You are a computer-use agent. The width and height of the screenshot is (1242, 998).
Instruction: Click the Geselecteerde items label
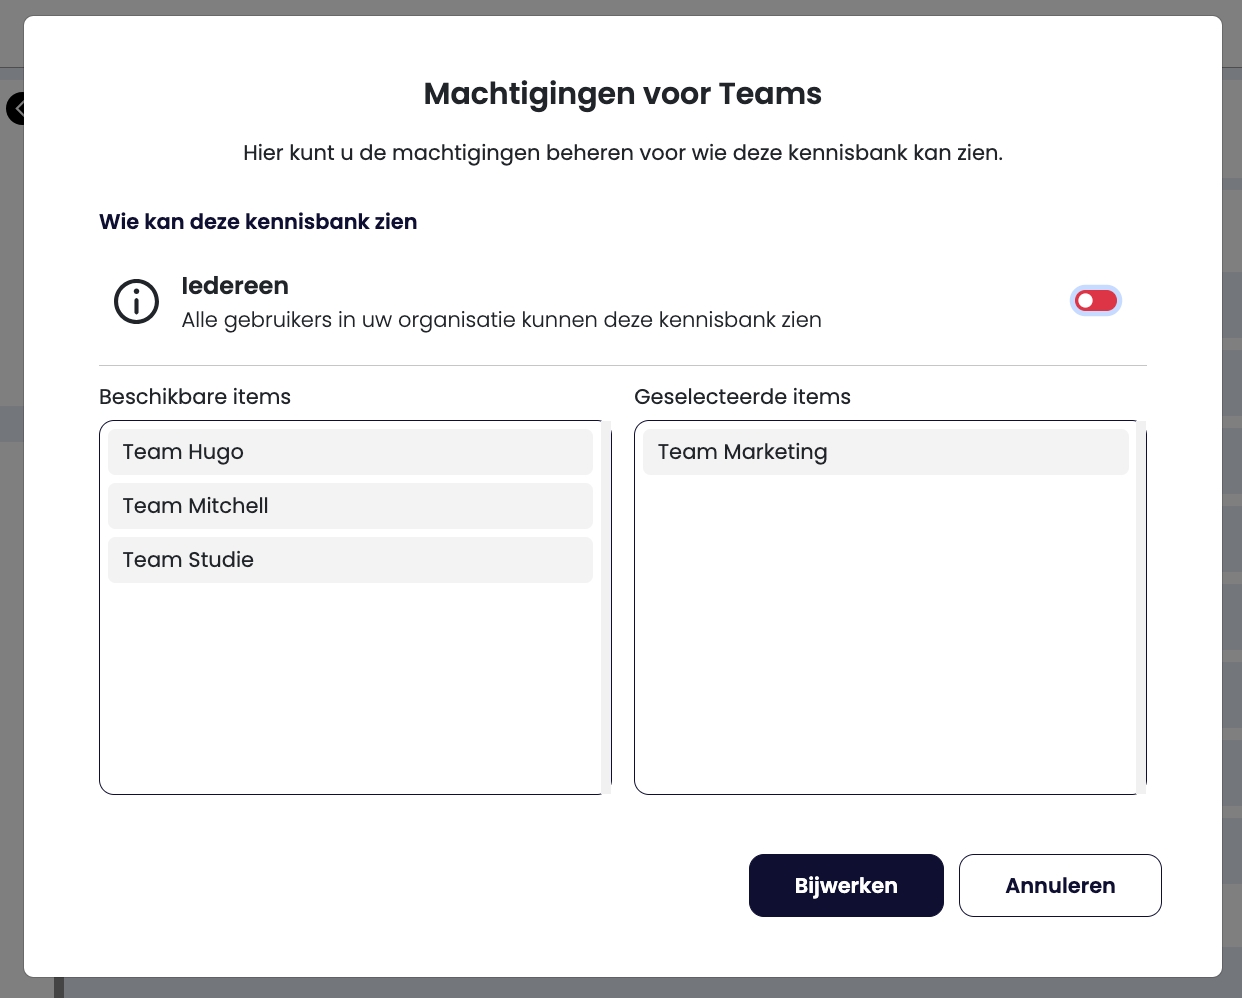click(742, 397)
